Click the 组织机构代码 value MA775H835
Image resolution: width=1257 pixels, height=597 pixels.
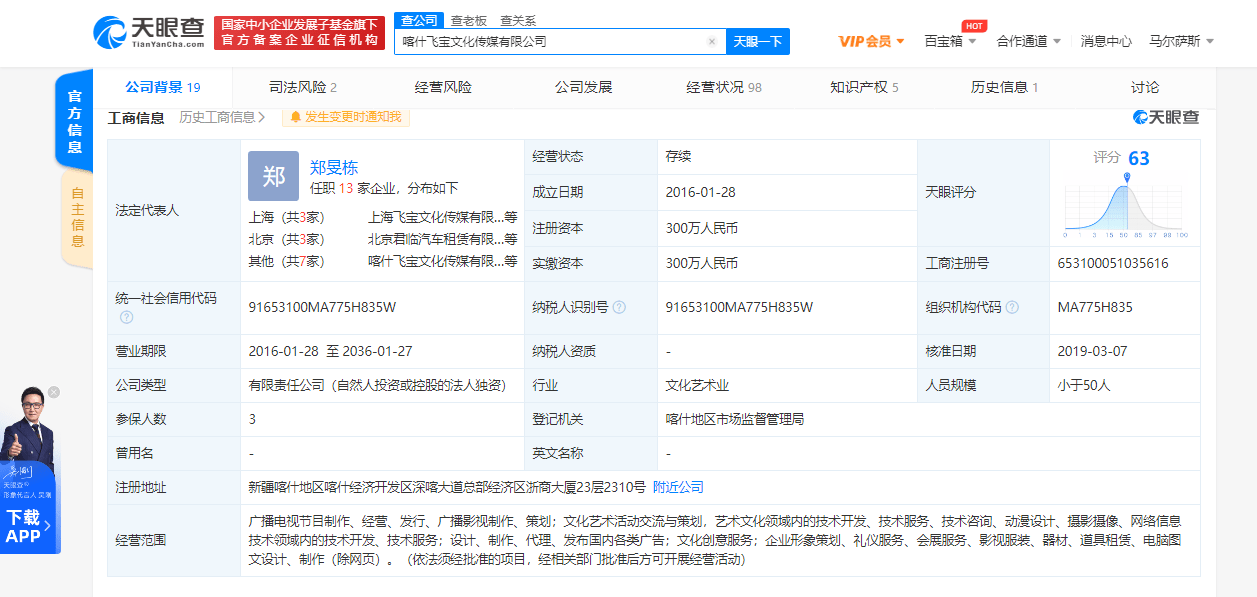click(x=1095, y=307)
